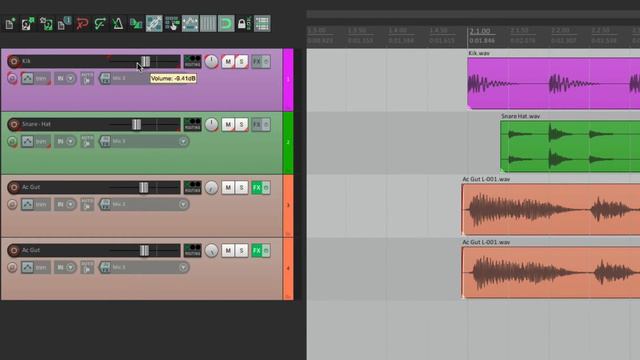Click the trim envelope button on Kik track
Screen dimensions: 640x360
(36, 78)
